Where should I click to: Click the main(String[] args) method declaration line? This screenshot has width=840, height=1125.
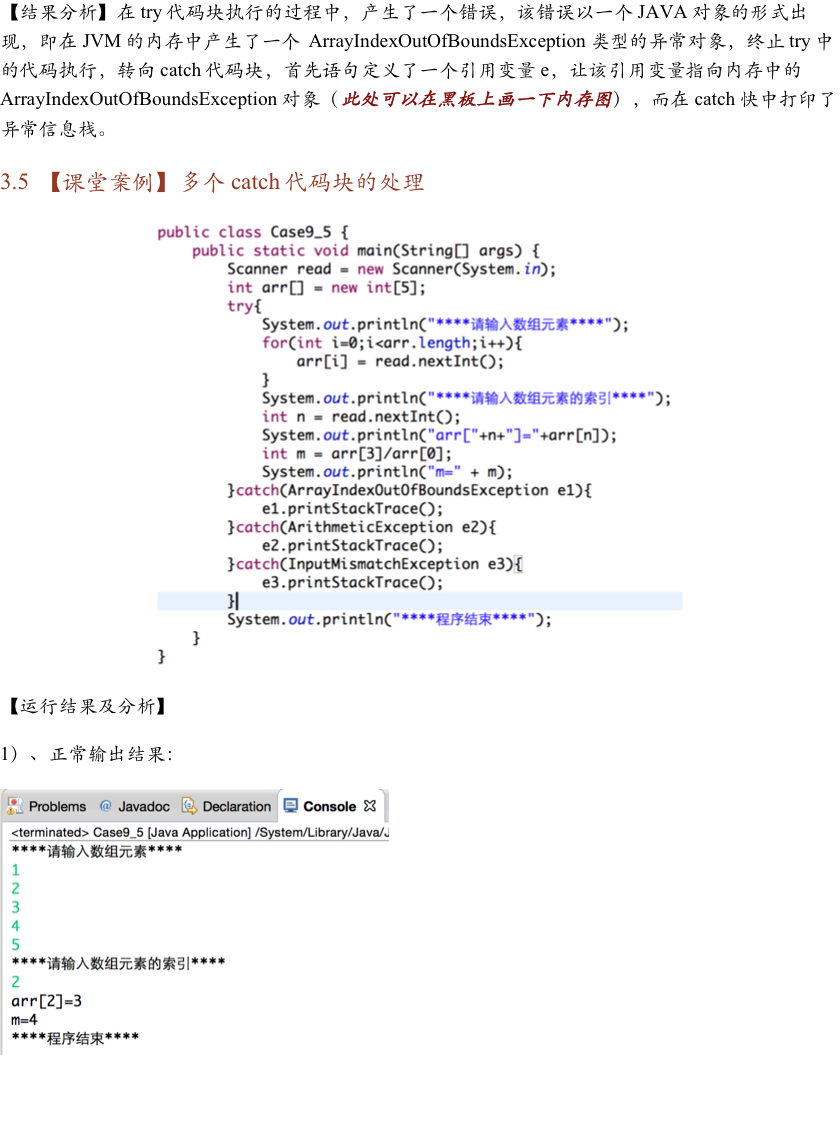coord(365,250)
